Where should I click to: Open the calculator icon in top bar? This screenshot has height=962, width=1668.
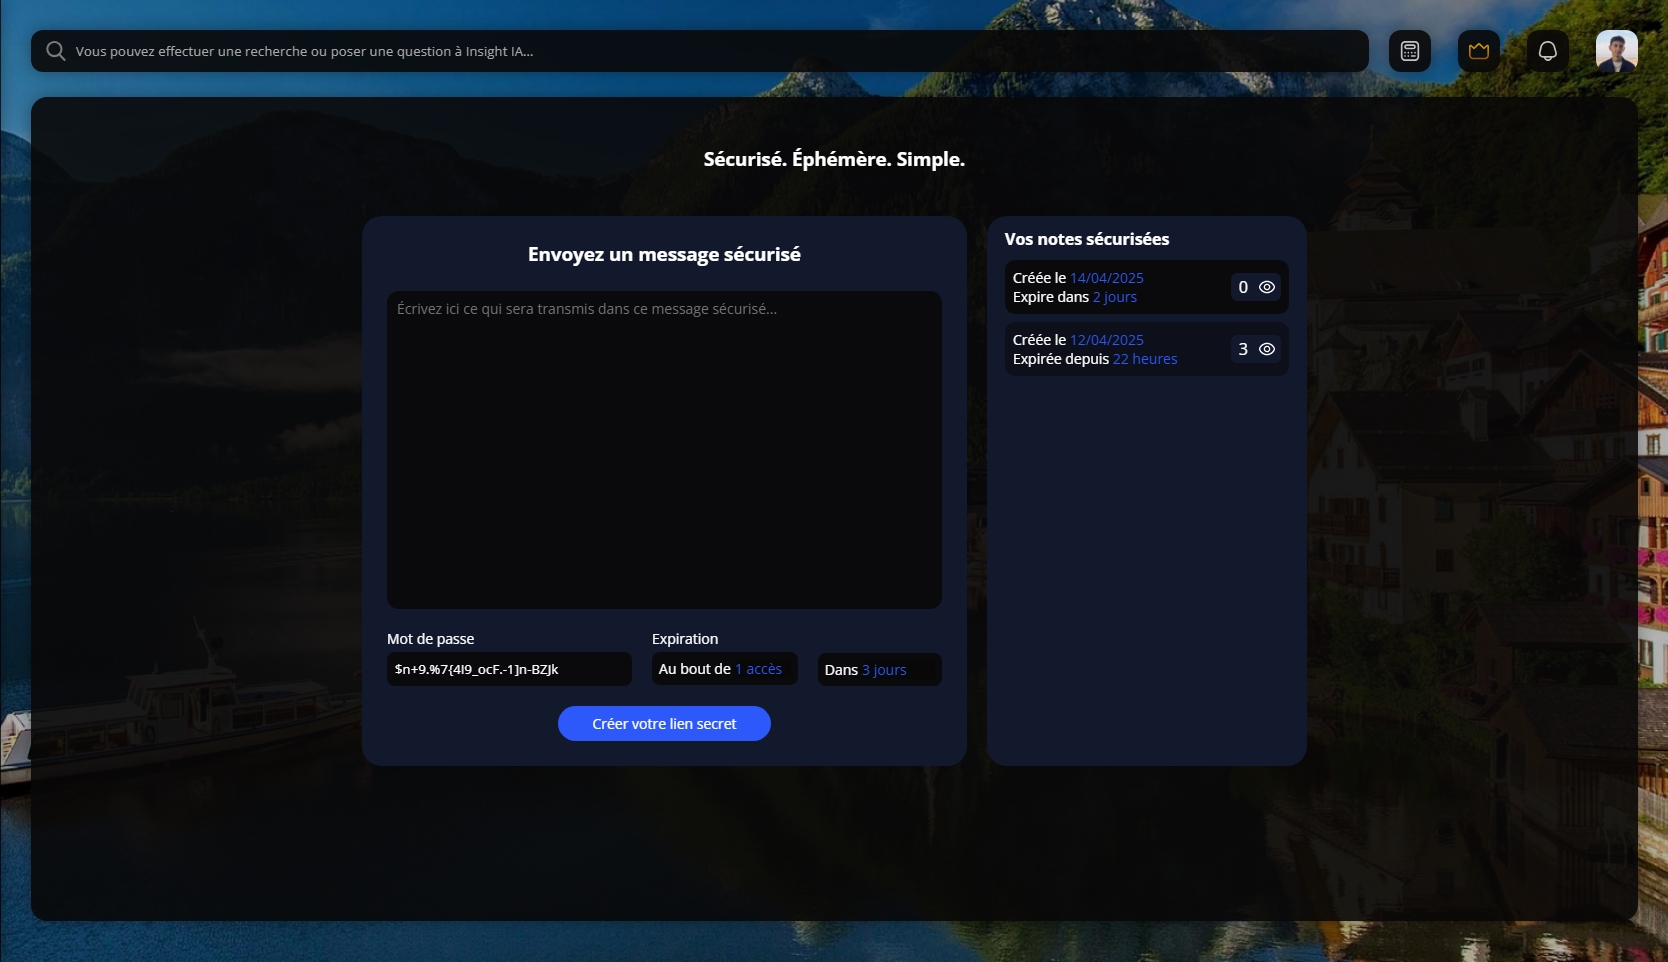tap(1409, 51)
